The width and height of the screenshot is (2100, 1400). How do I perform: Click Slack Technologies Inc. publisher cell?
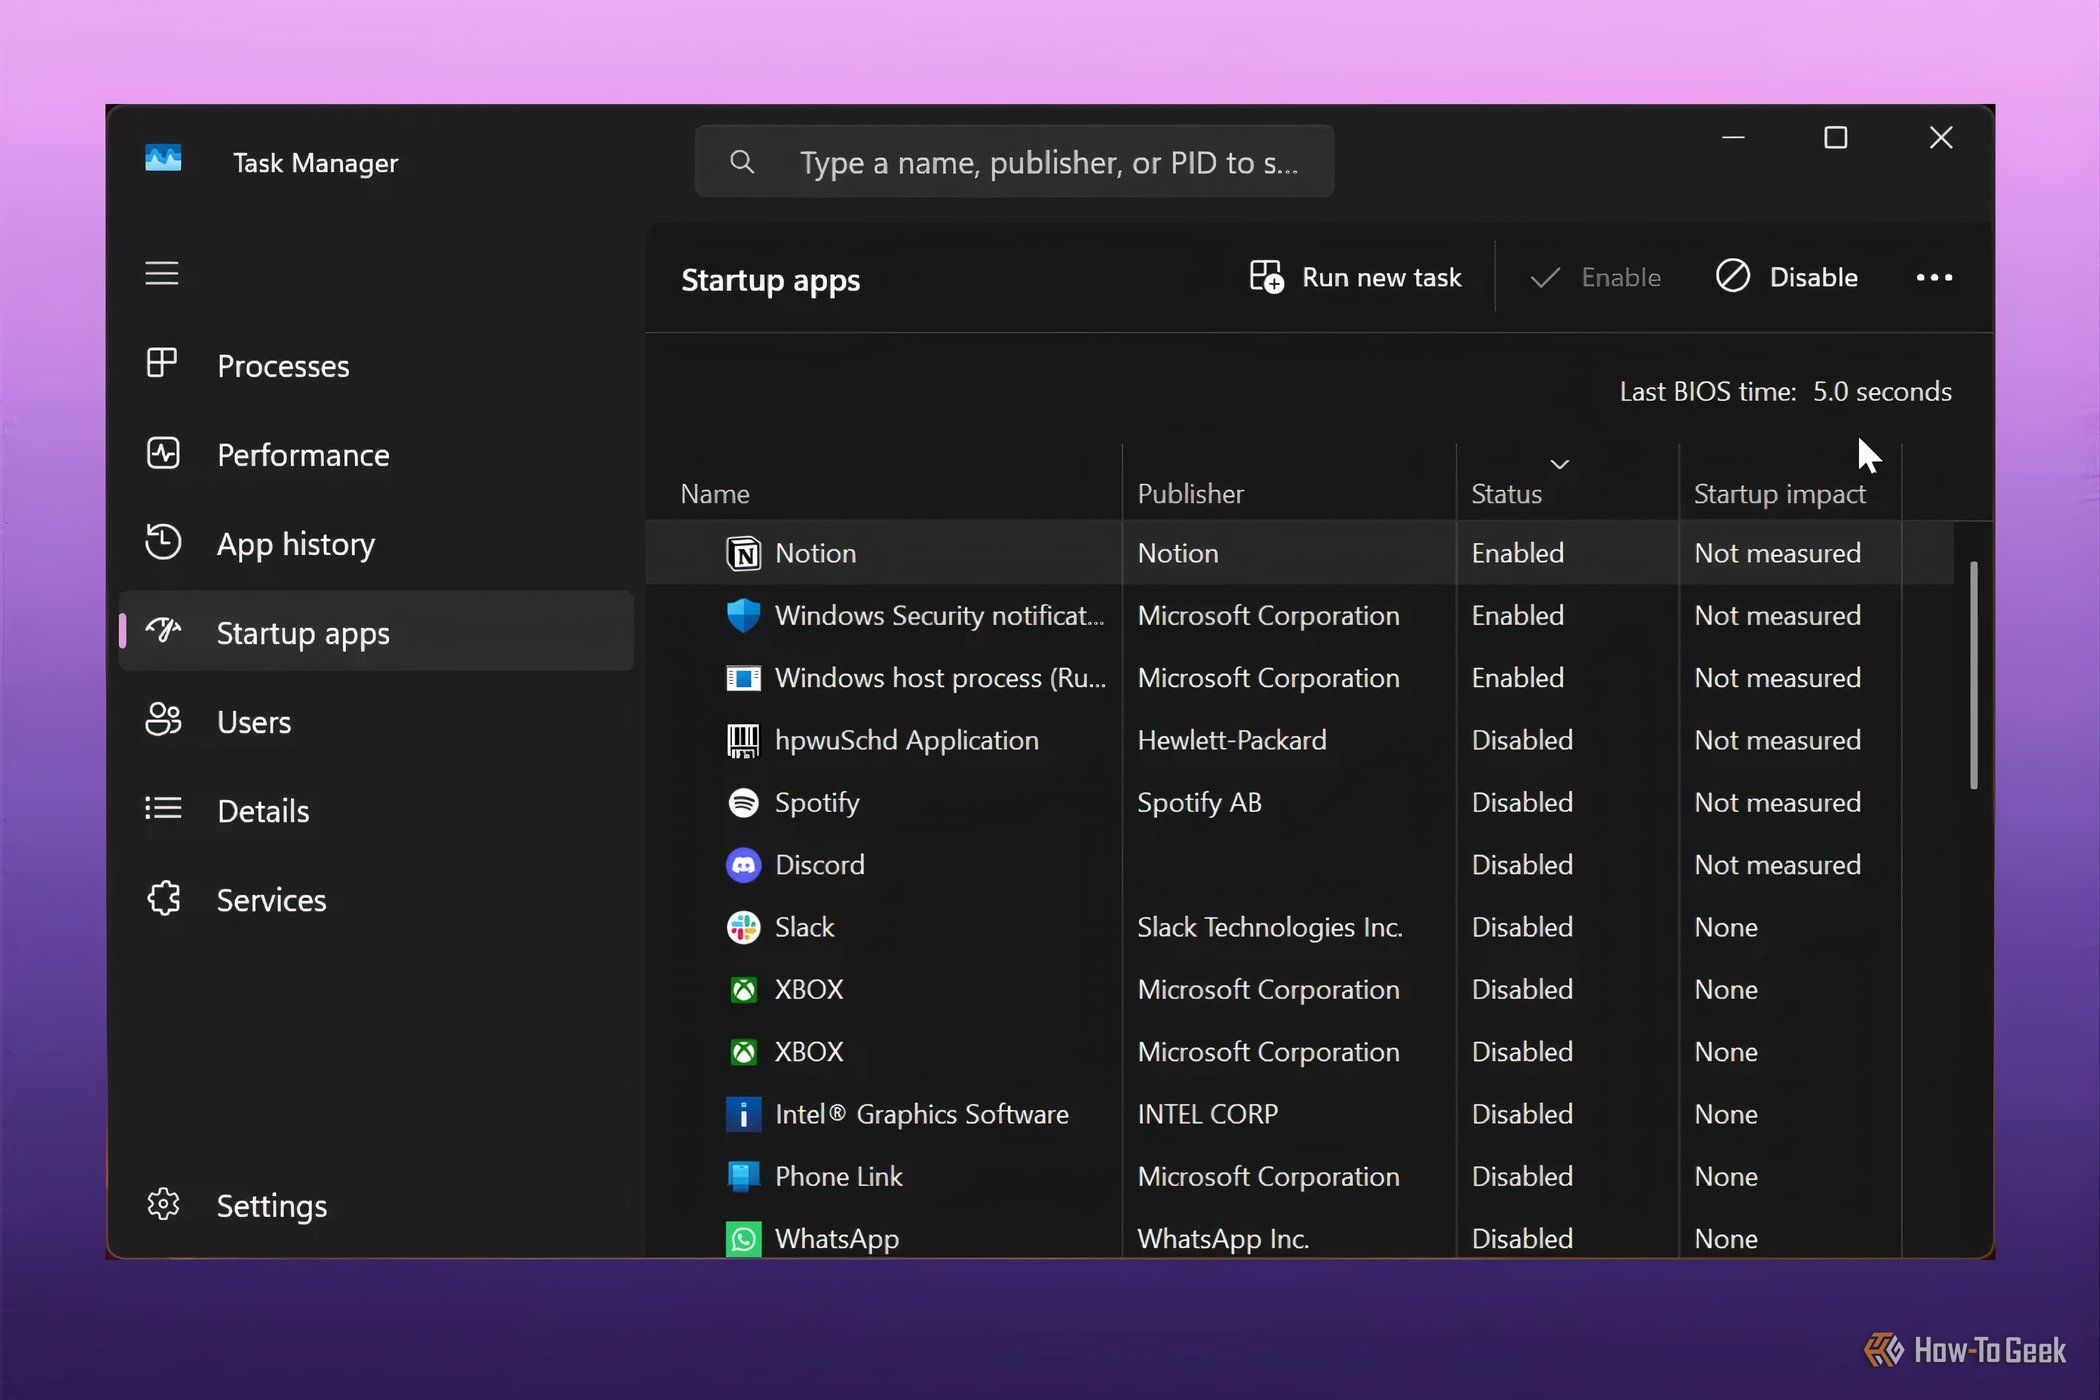click(1269, 927)
